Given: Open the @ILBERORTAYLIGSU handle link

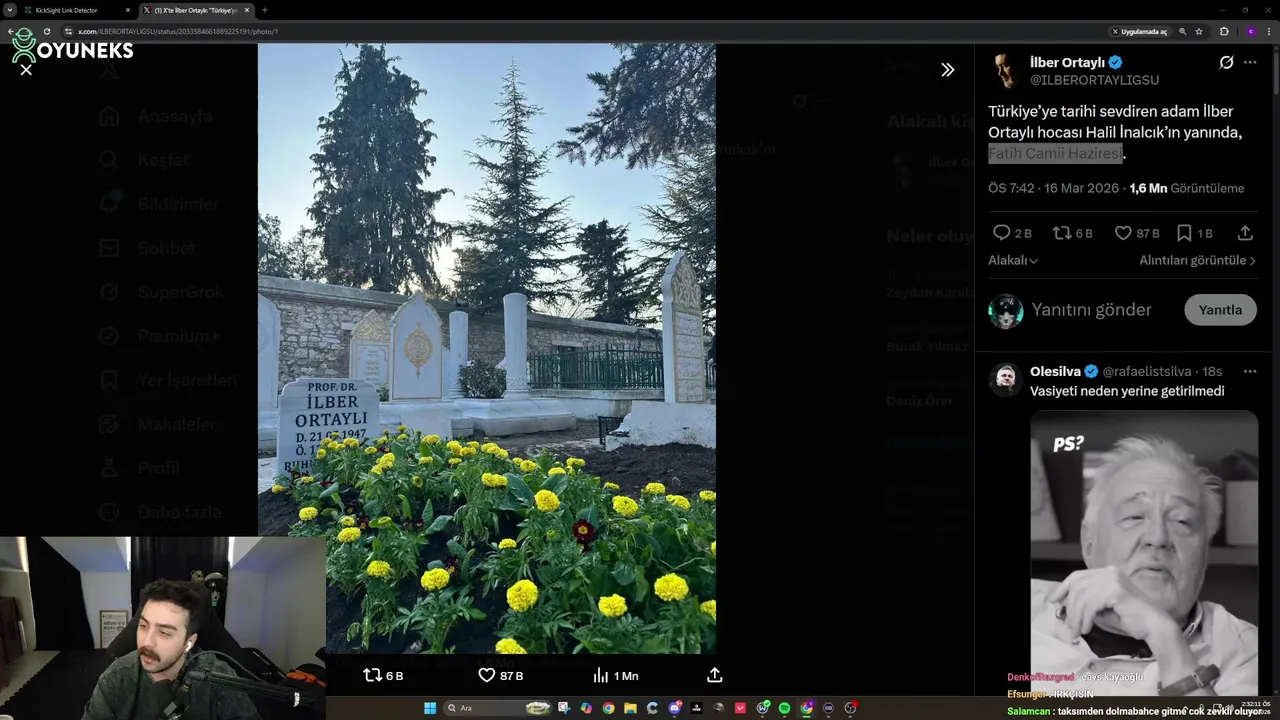Looking at the screenshot, I should coord(1094,80).
